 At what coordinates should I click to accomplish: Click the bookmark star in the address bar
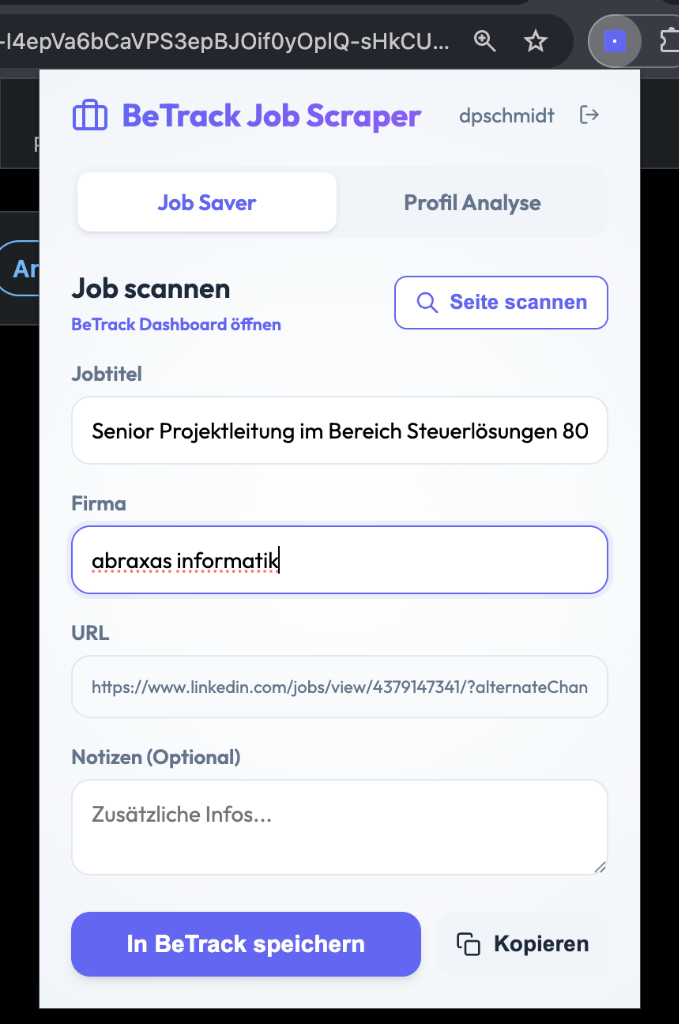point(536,41)
